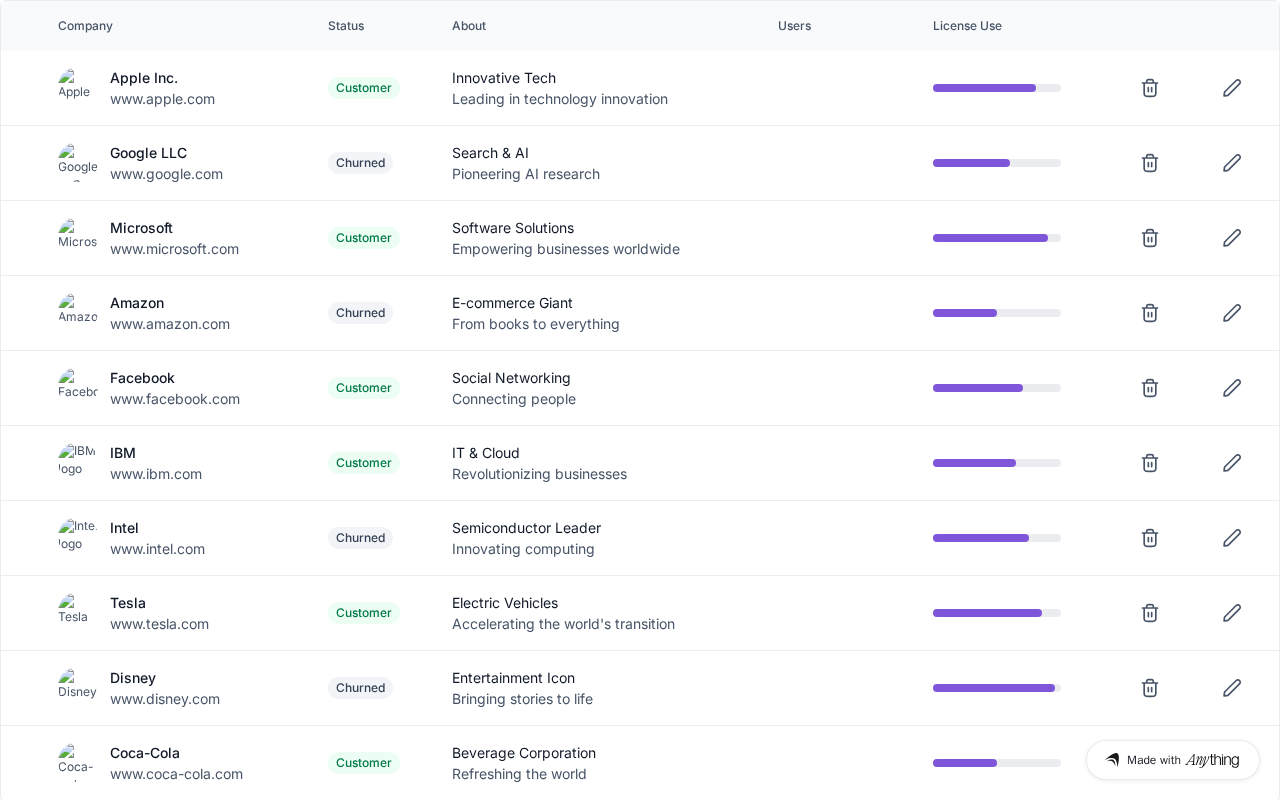Click the Made with Anything badge
The image size is (1280, 800).
tap(1172, 760)
